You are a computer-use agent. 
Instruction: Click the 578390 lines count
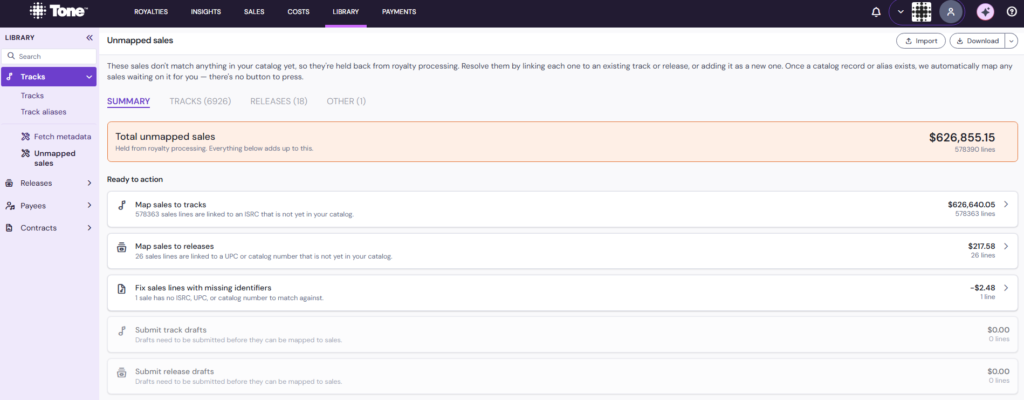tap(975, 149)
